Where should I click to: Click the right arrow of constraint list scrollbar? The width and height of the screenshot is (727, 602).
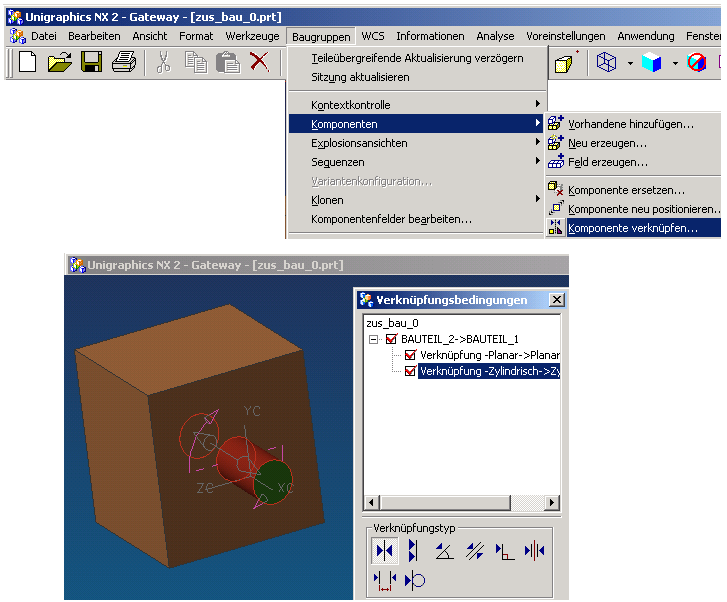click(551, 502)
